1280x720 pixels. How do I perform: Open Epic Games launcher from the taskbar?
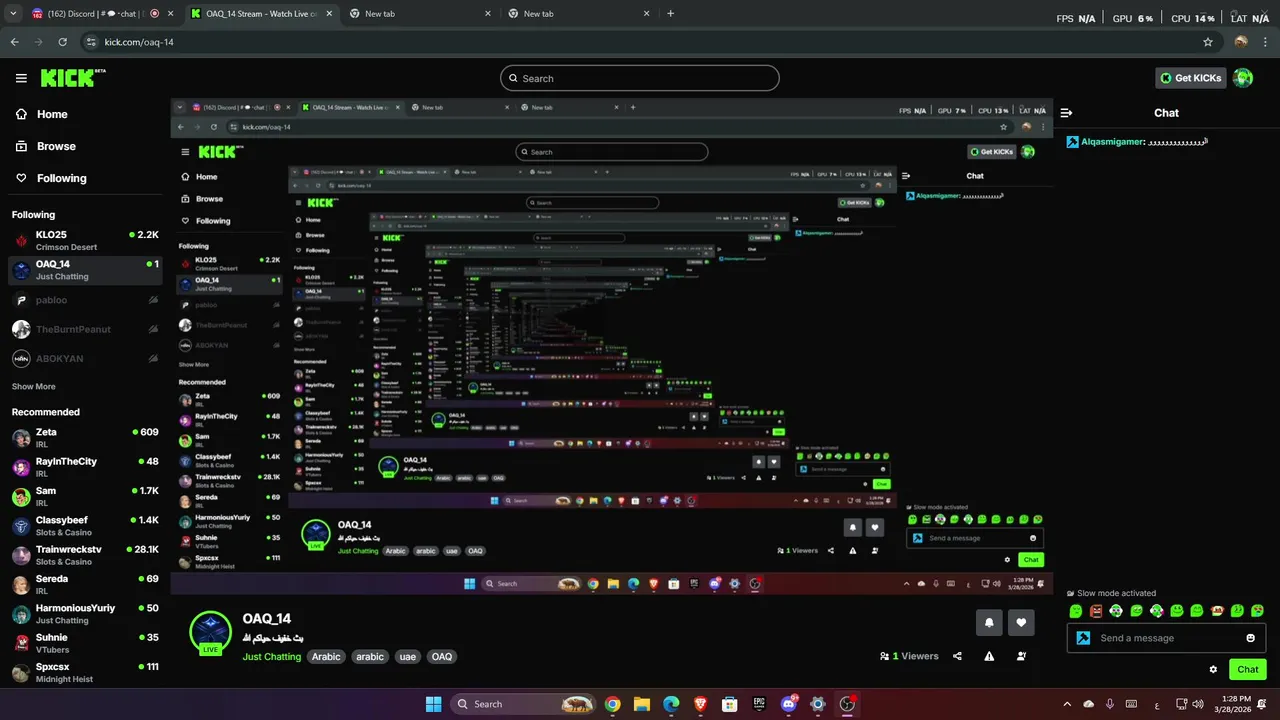pos(759,704)
